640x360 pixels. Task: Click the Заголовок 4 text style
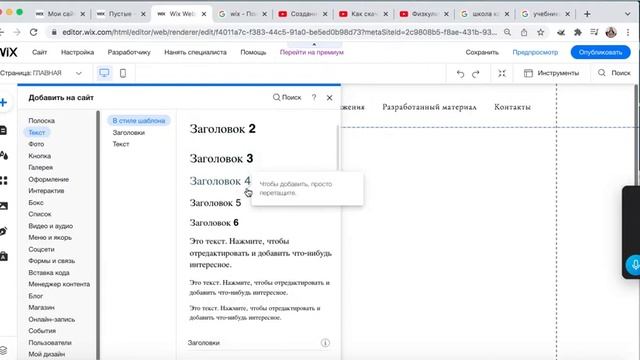coord(220,181)
